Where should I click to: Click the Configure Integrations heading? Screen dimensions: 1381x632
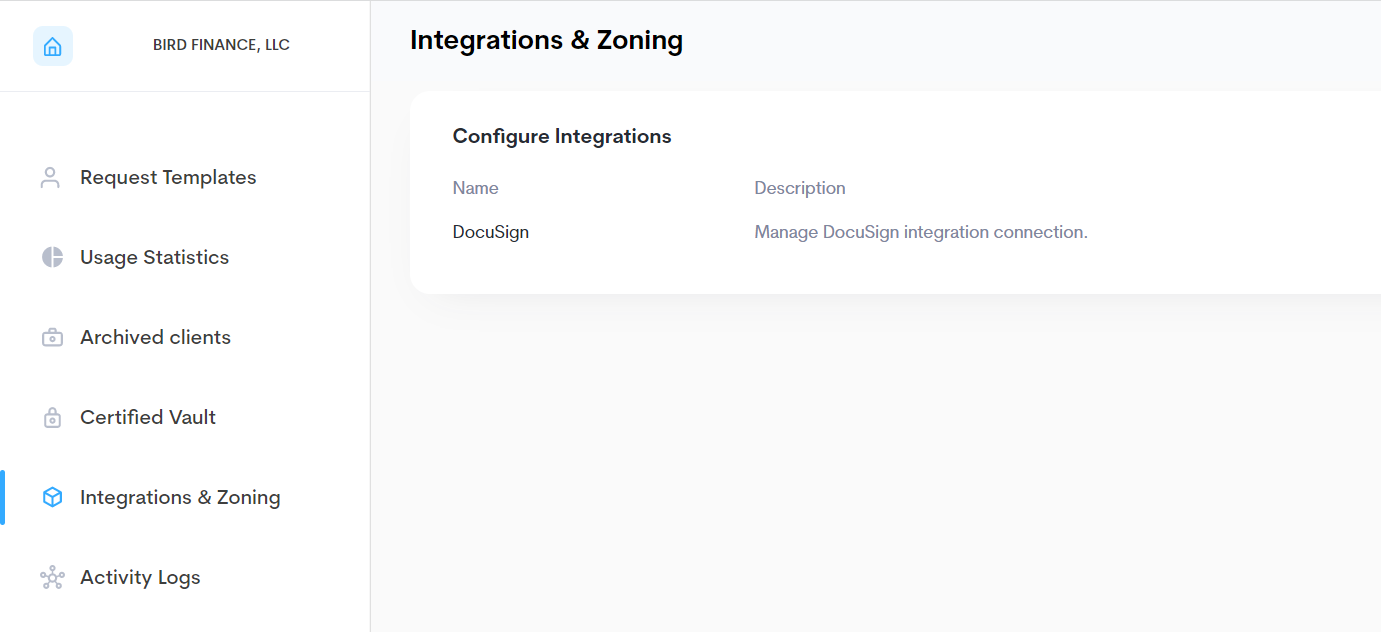point(562,136)
